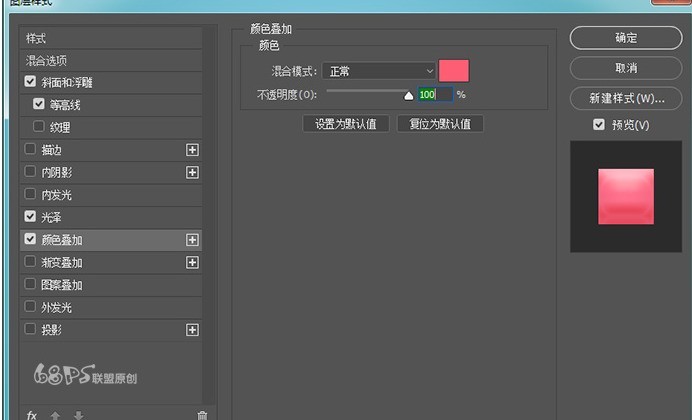Image resolution: width=692 pixels, height=420 pixels.
Task: Click the effects list vertical scrollbar
Action: tap(209, 215)
